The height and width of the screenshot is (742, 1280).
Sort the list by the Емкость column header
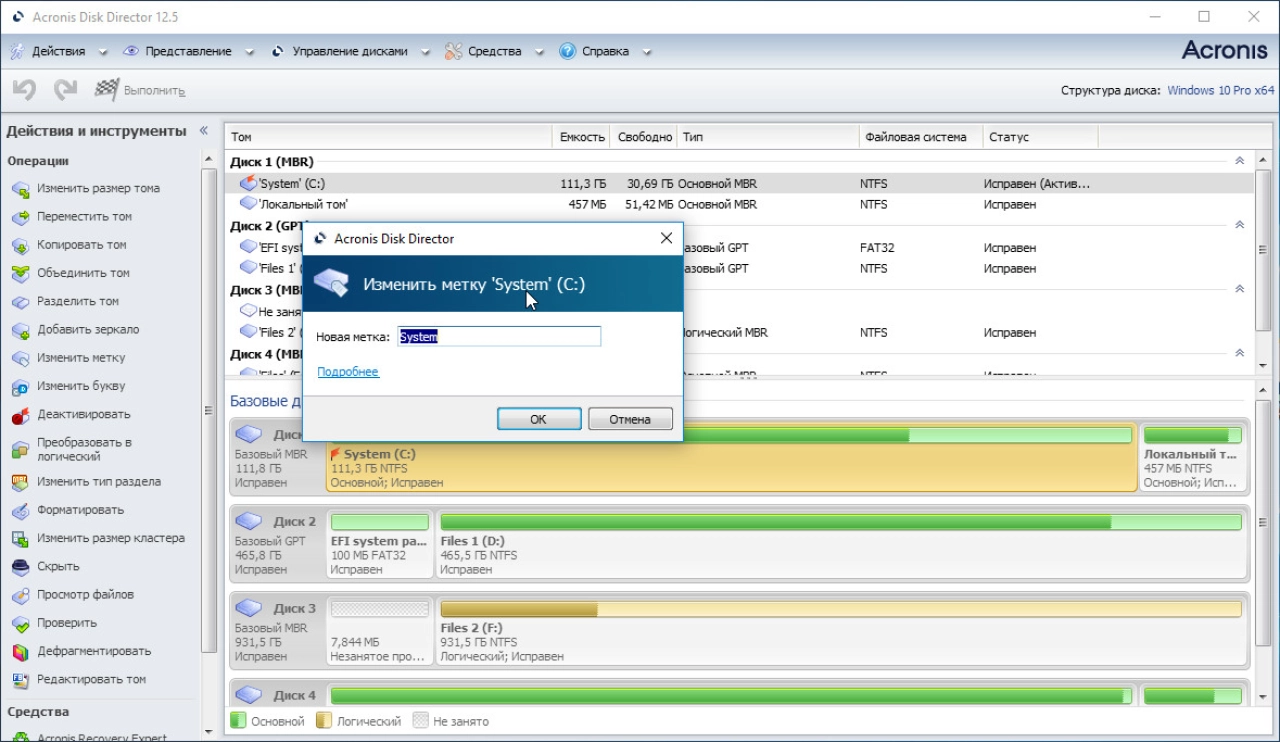582,137
